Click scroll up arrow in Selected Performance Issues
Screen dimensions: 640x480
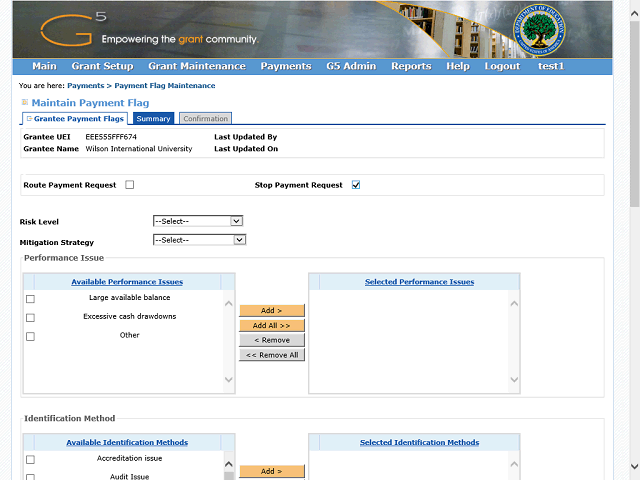pos(514,304)
